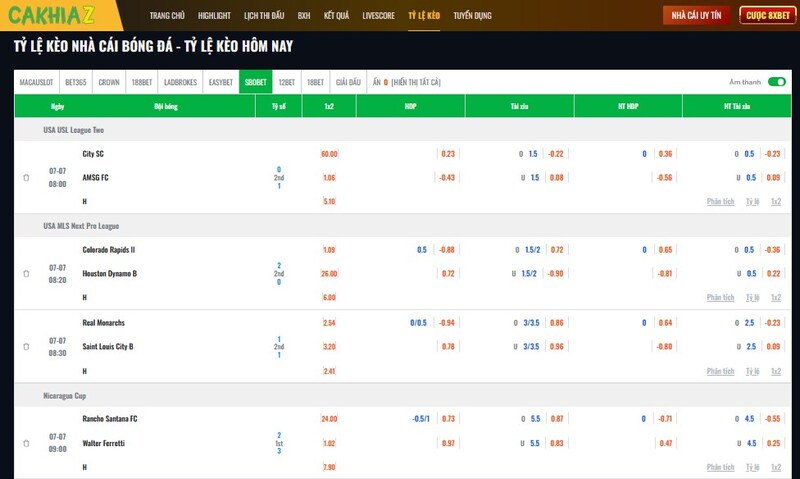The width and height of the screenshot is (800, 479).
Task: Click City SC team name
Action: tap(93, 154)
